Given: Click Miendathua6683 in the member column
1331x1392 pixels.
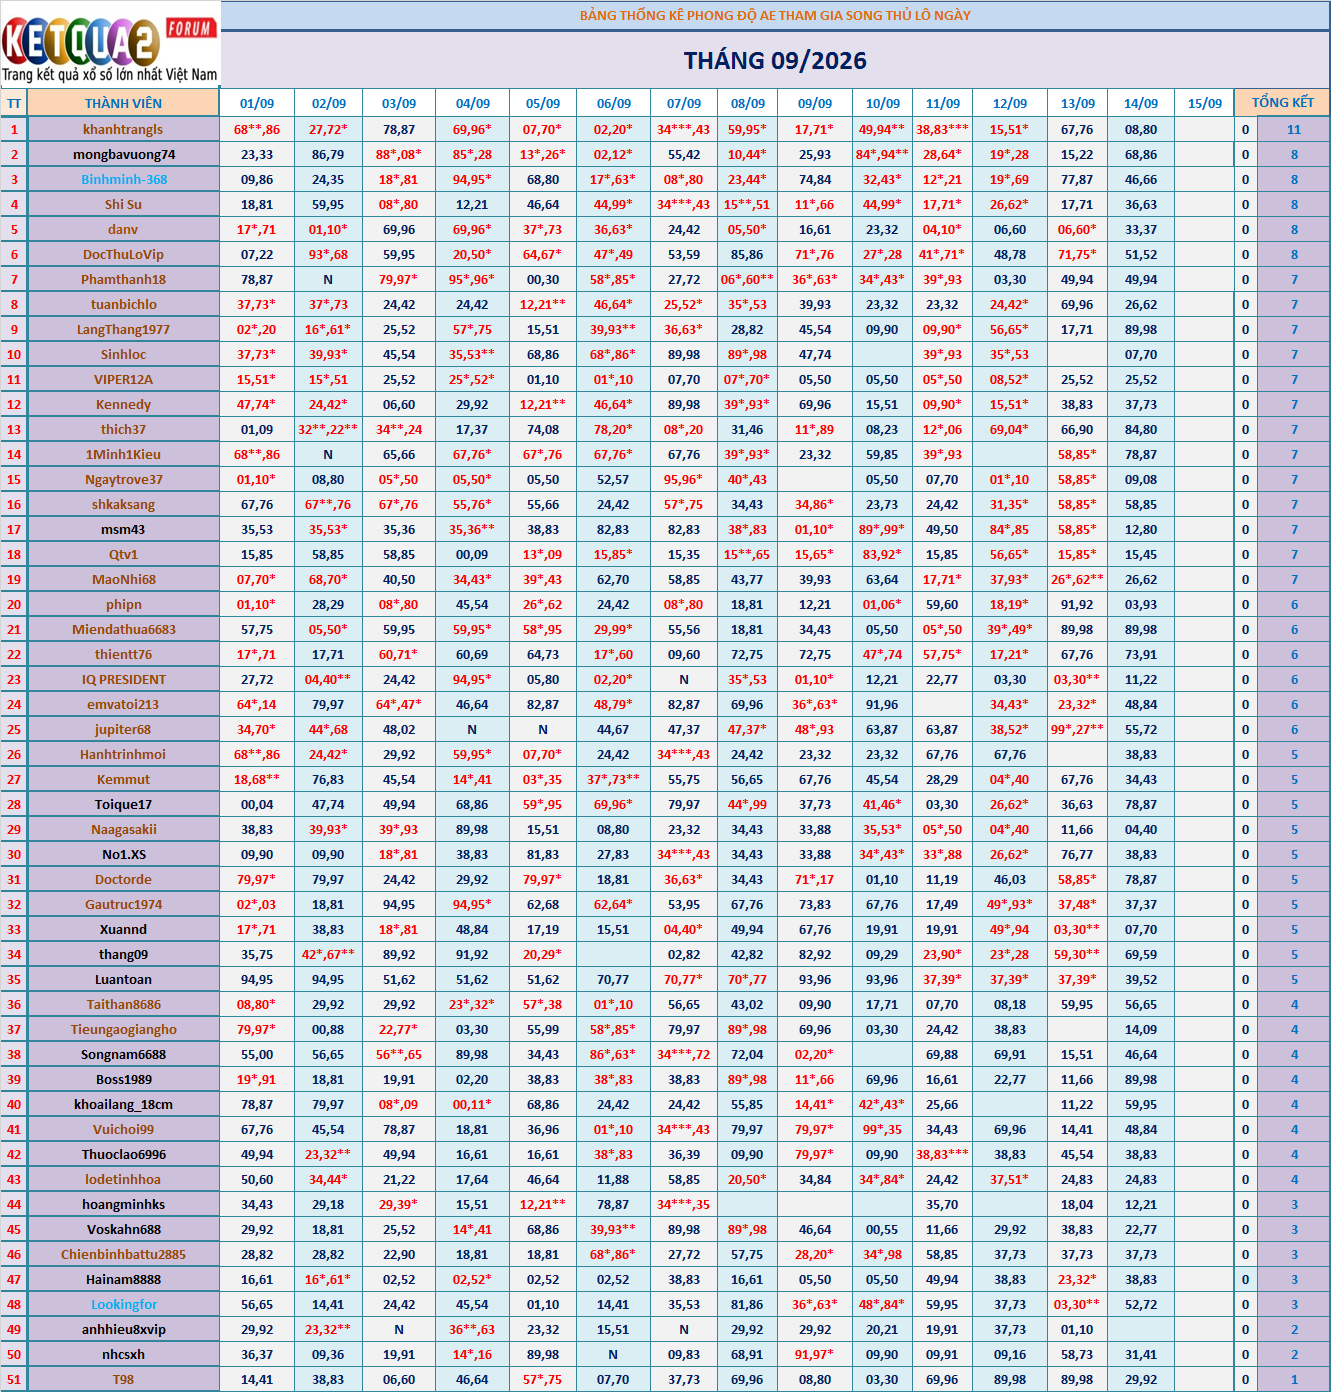Looking at the screenshot, I should [x=123, y=629].
